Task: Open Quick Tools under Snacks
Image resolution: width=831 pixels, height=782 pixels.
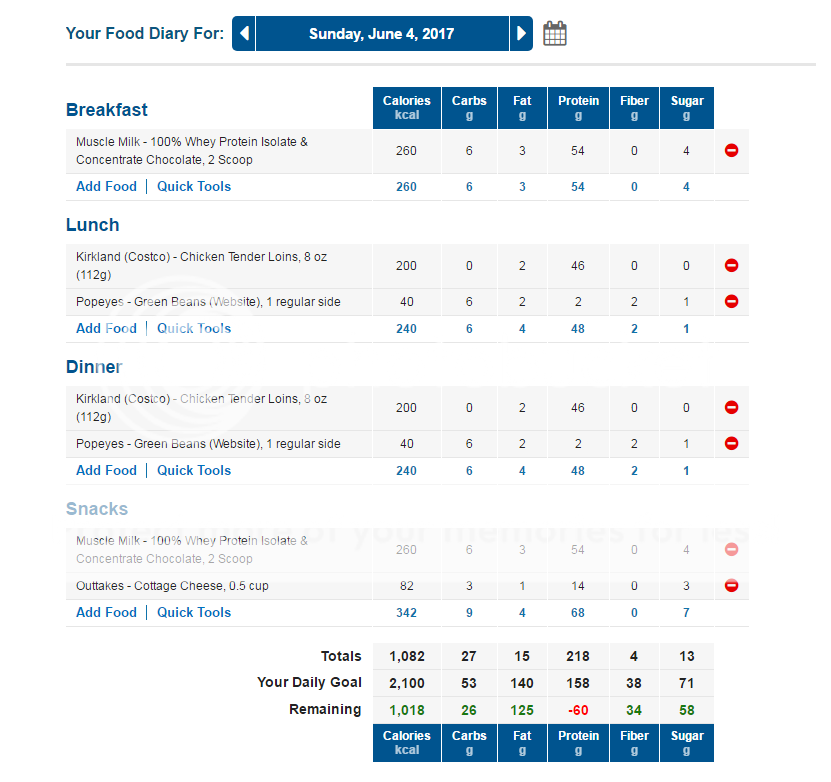Action: click(194, 613)
